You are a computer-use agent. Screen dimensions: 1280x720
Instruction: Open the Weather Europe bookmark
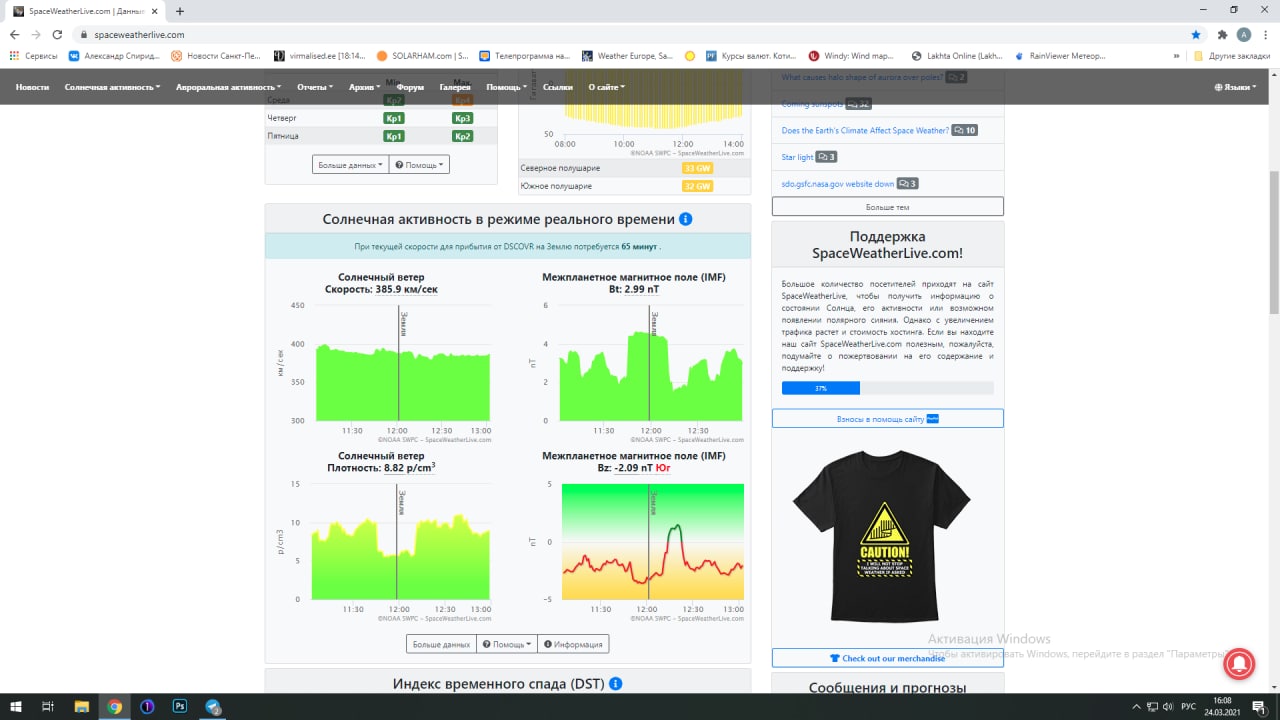pyautogui.click(x=627, y=56)
